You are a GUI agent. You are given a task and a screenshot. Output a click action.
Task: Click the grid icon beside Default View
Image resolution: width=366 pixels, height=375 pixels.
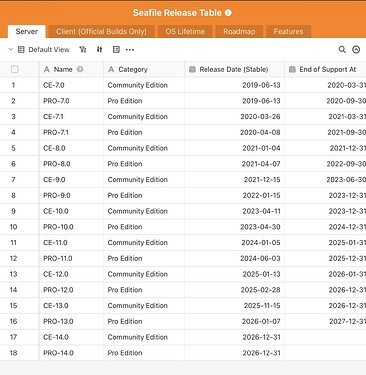pyautogui.click(x=21, y=50)
